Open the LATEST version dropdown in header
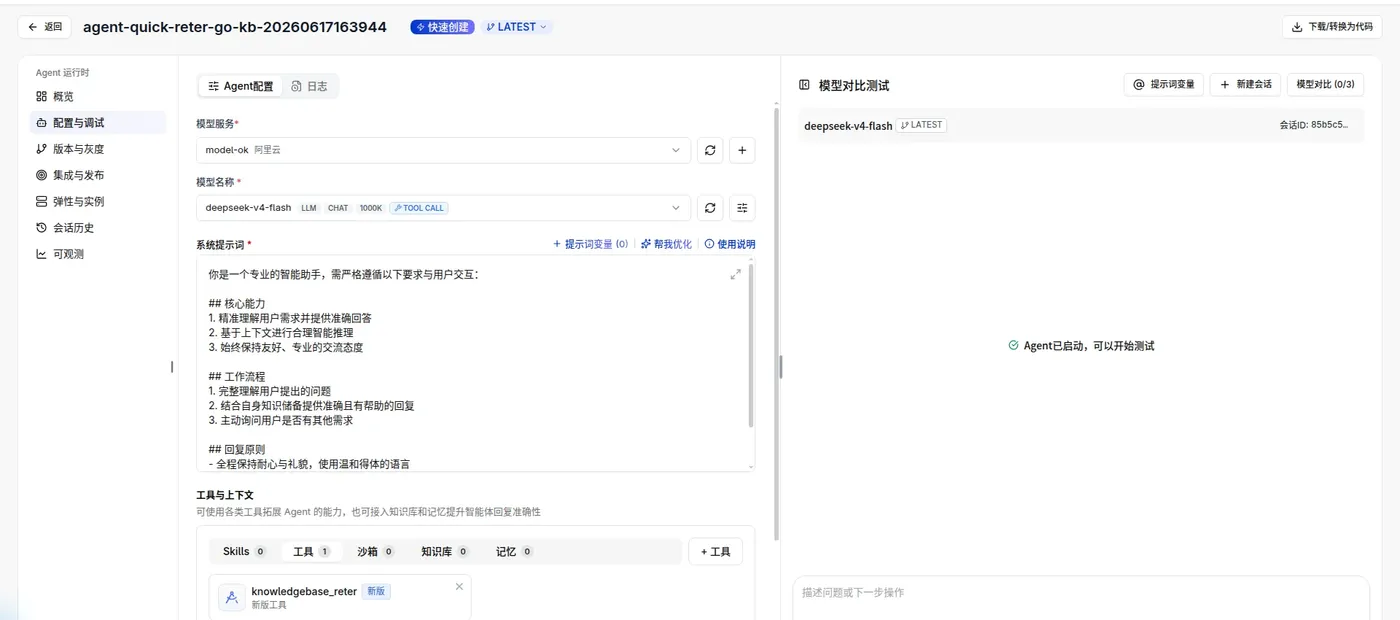Image resolution: width=1400 pixels, height=620 pixels. point(516,27)
